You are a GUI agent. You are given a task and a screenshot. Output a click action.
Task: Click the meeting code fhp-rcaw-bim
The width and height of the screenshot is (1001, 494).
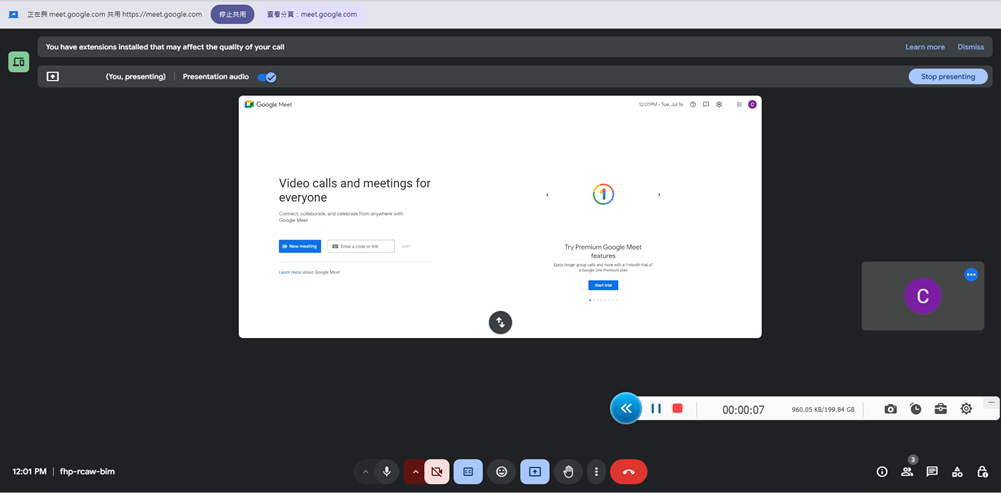pos(87,472)
